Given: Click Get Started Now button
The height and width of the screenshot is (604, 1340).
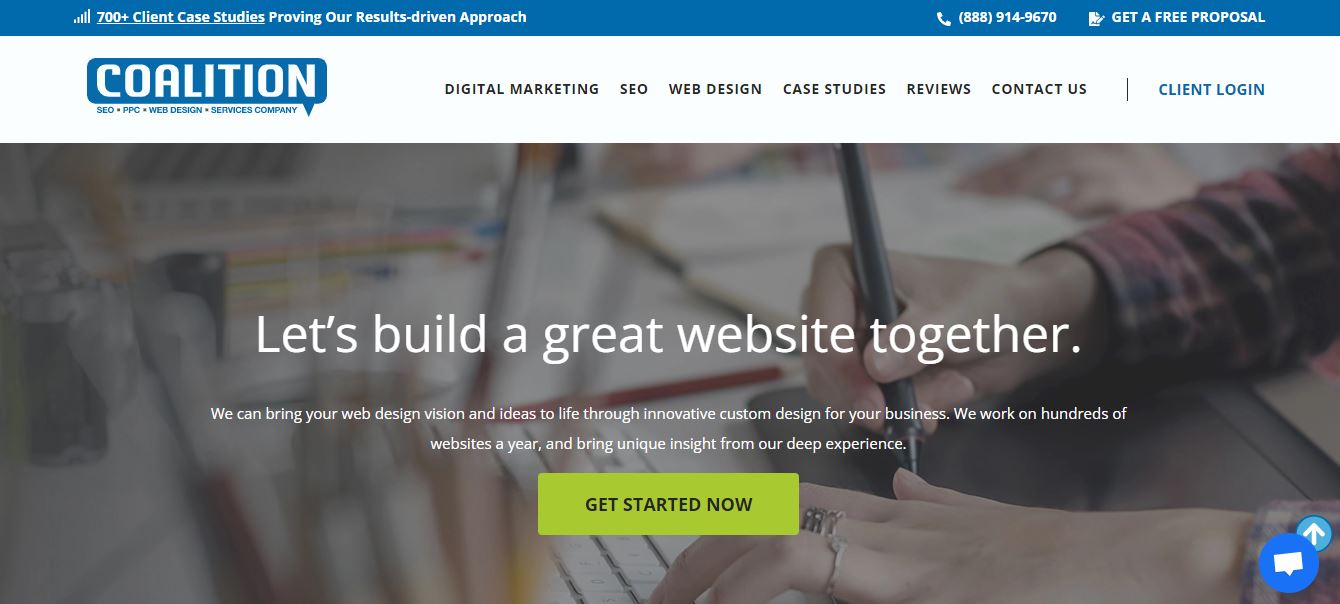Looking at the screenshot, I should click(668, 504).
